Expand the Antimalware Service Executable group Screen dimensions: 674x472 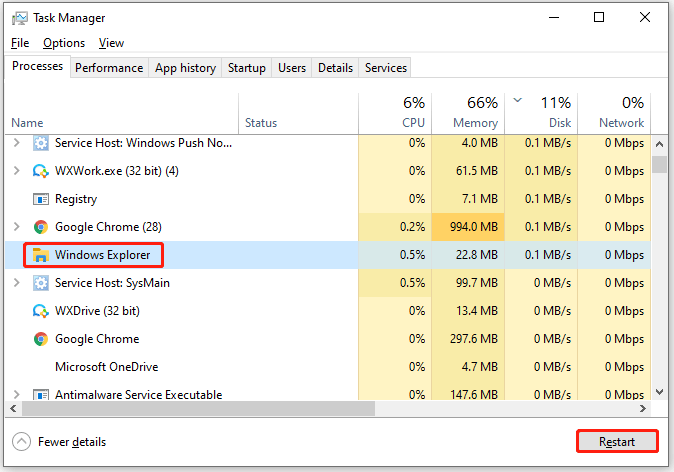coord(16,394)
